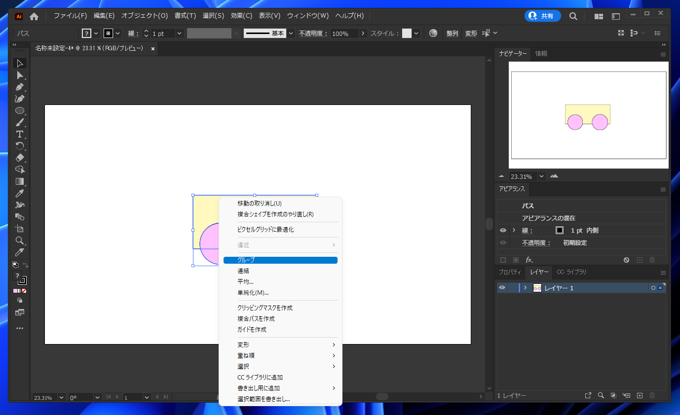
Task: Click the Change Screen Mode icon
Action: pos(20,312)
